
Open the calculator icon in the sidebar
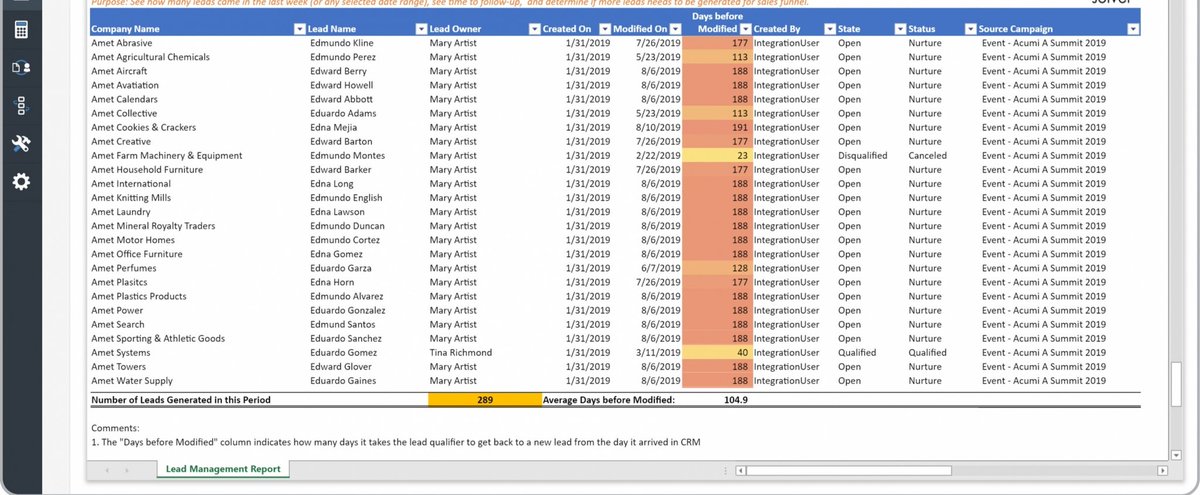pos(21,29)
